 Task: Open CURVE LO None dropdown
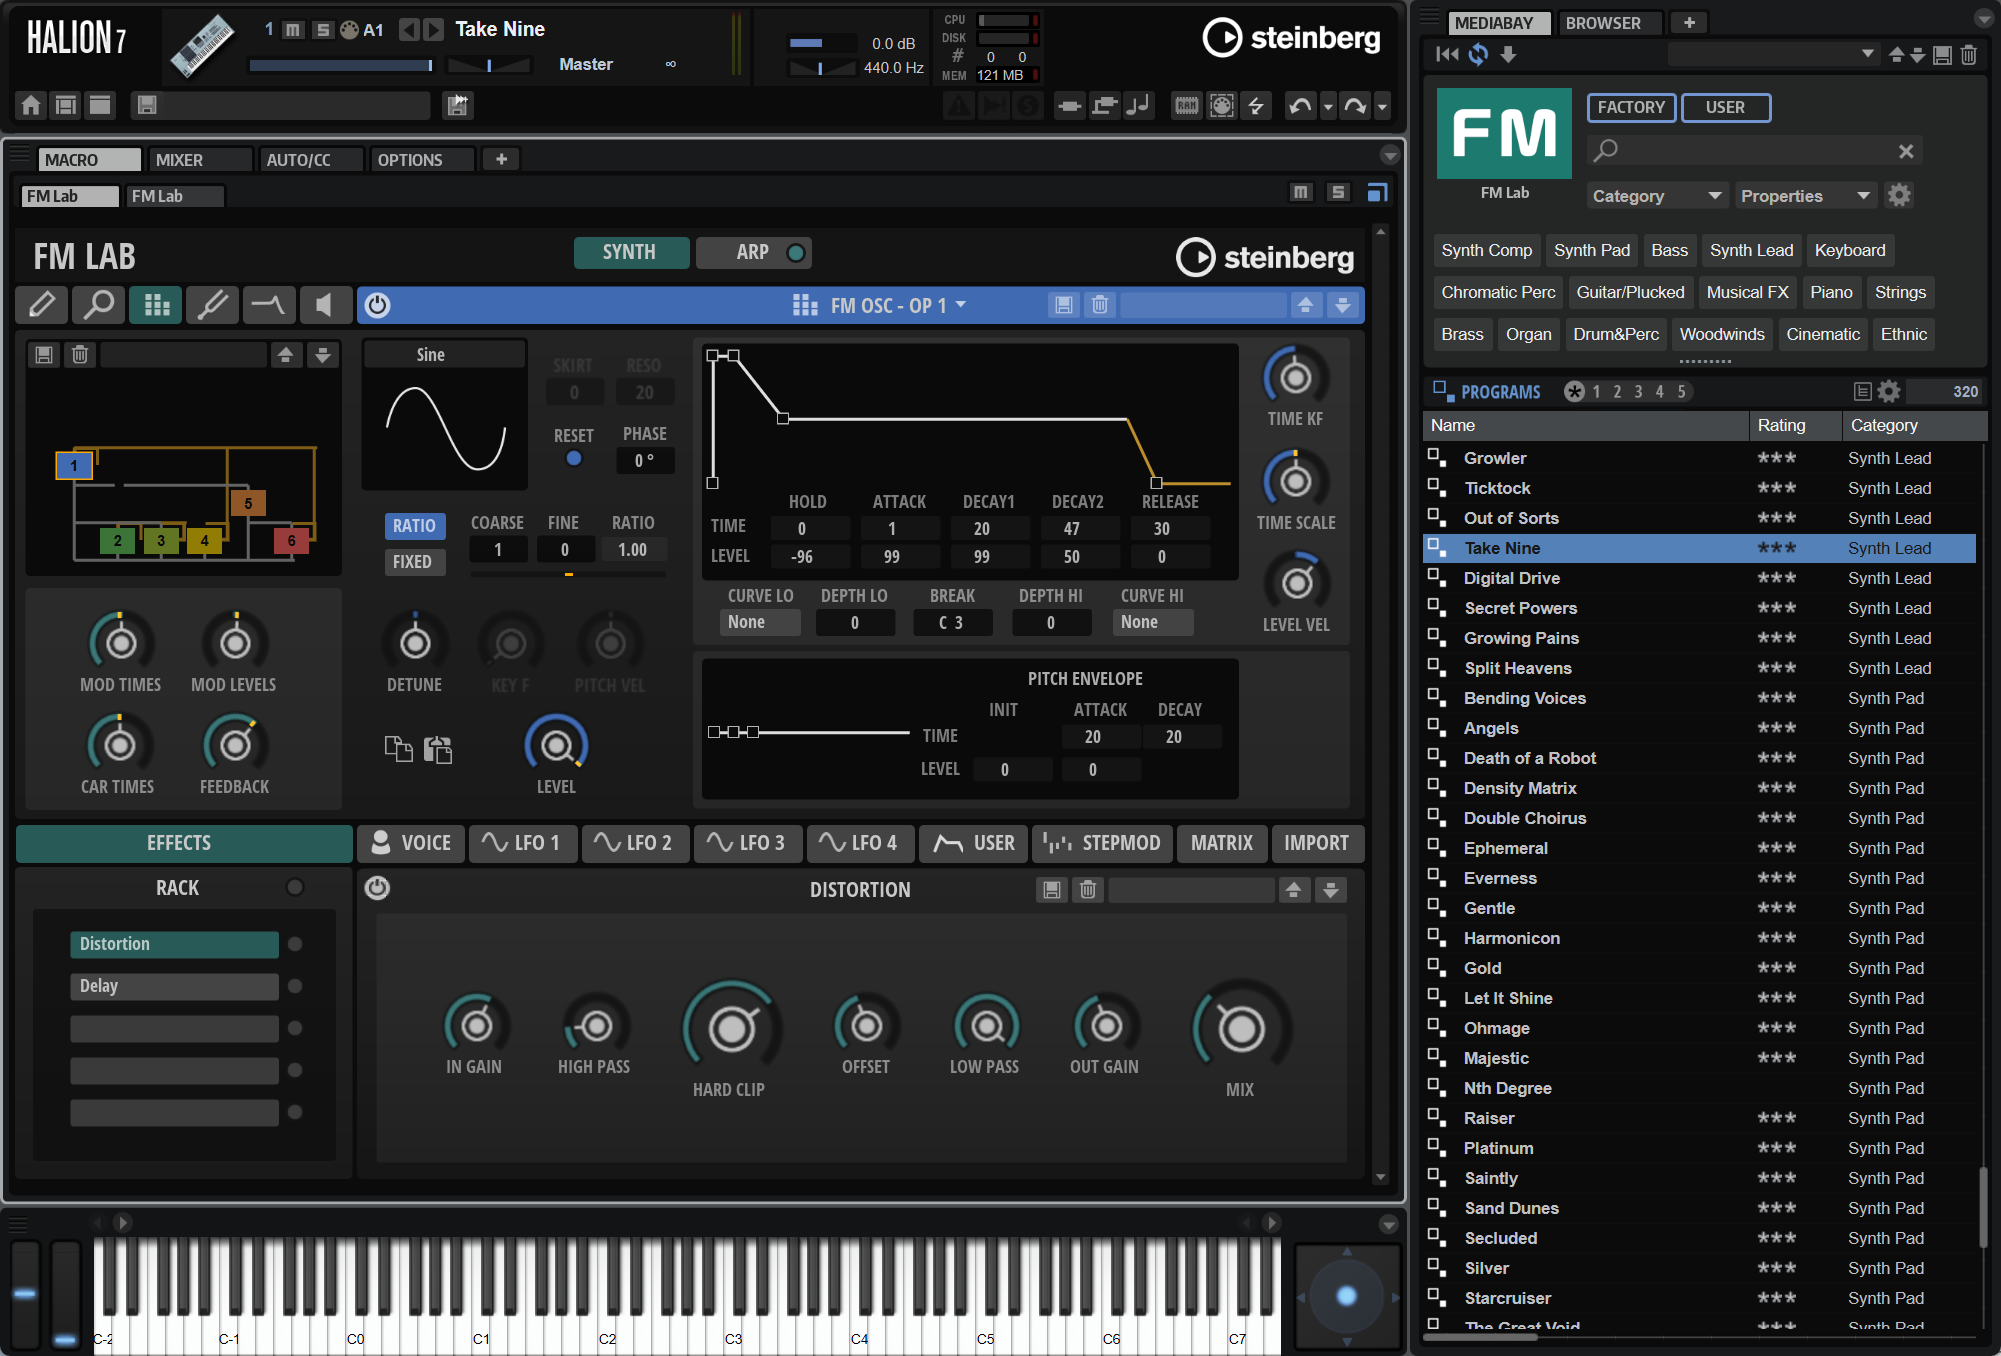760,622
